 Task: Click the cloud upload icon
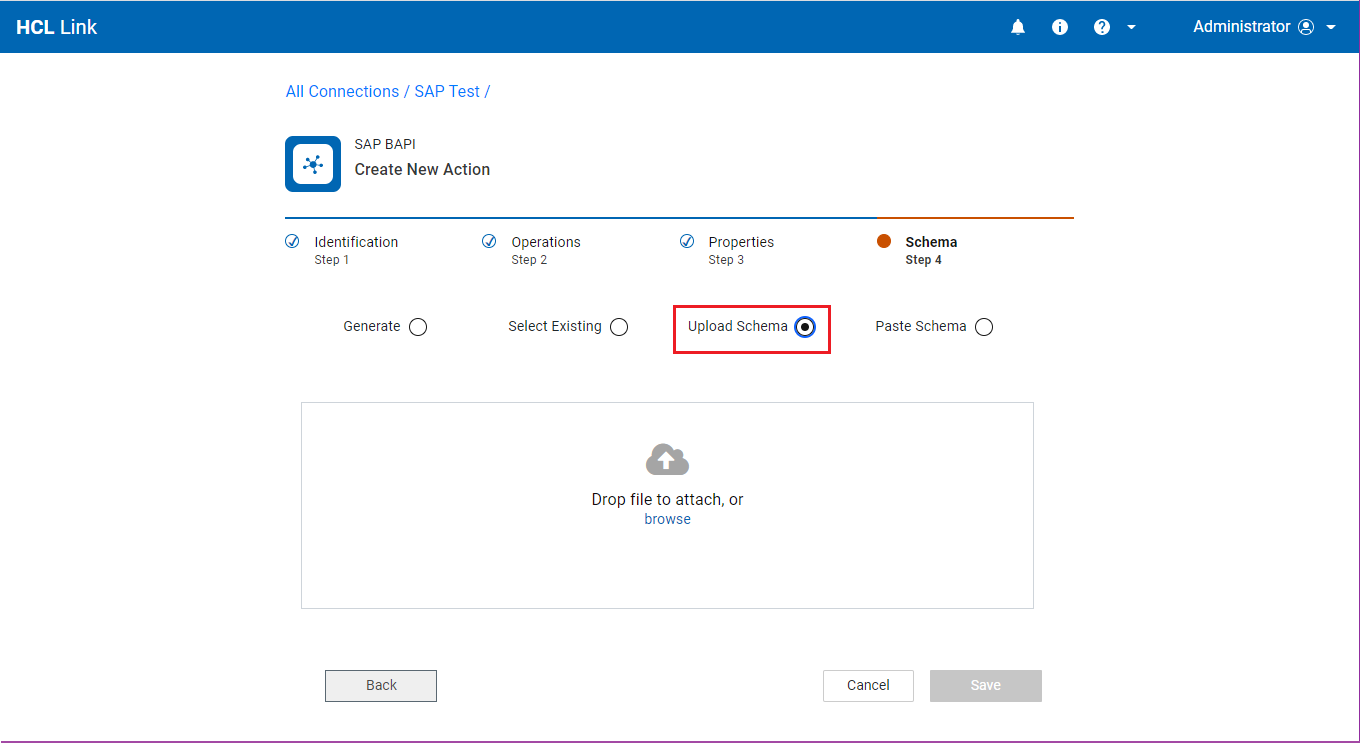click(x=667, y=459)
